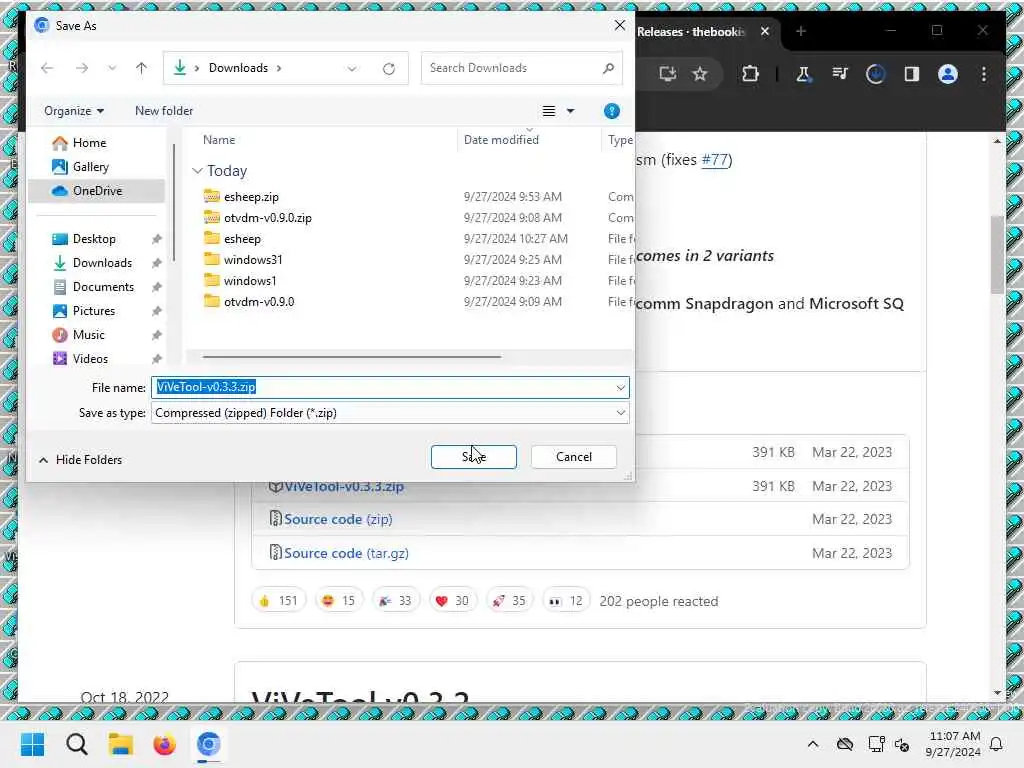Toggle browser side panel icon

pyautogui.click(x=912, y=74)
